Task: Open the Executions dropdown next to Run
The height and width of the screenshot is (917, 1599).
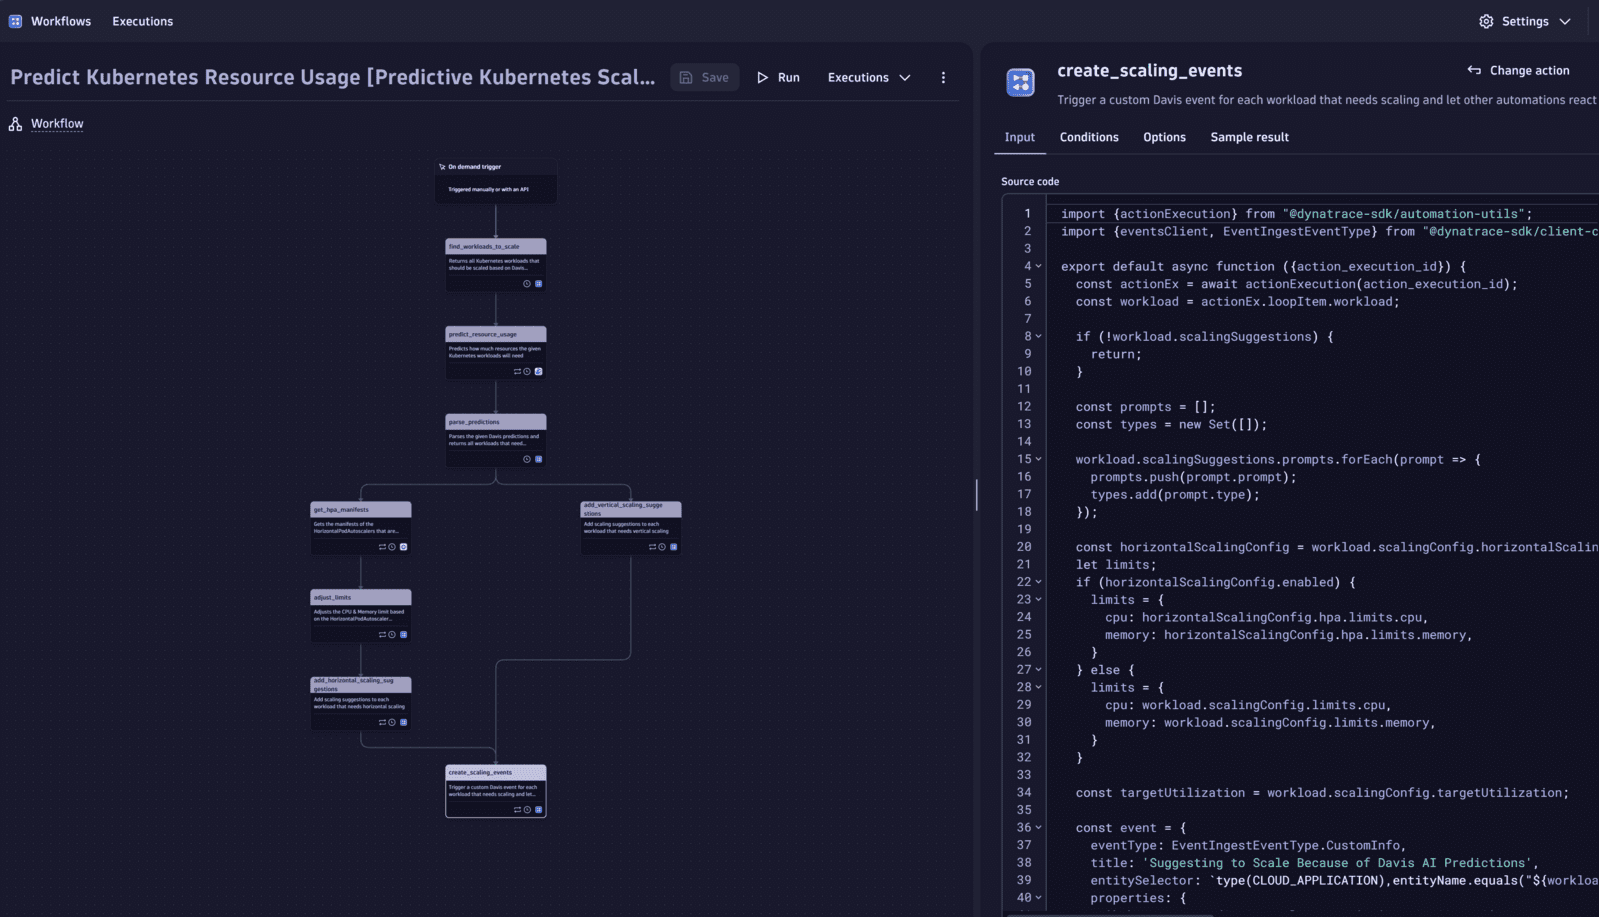Action: point(869,77)
